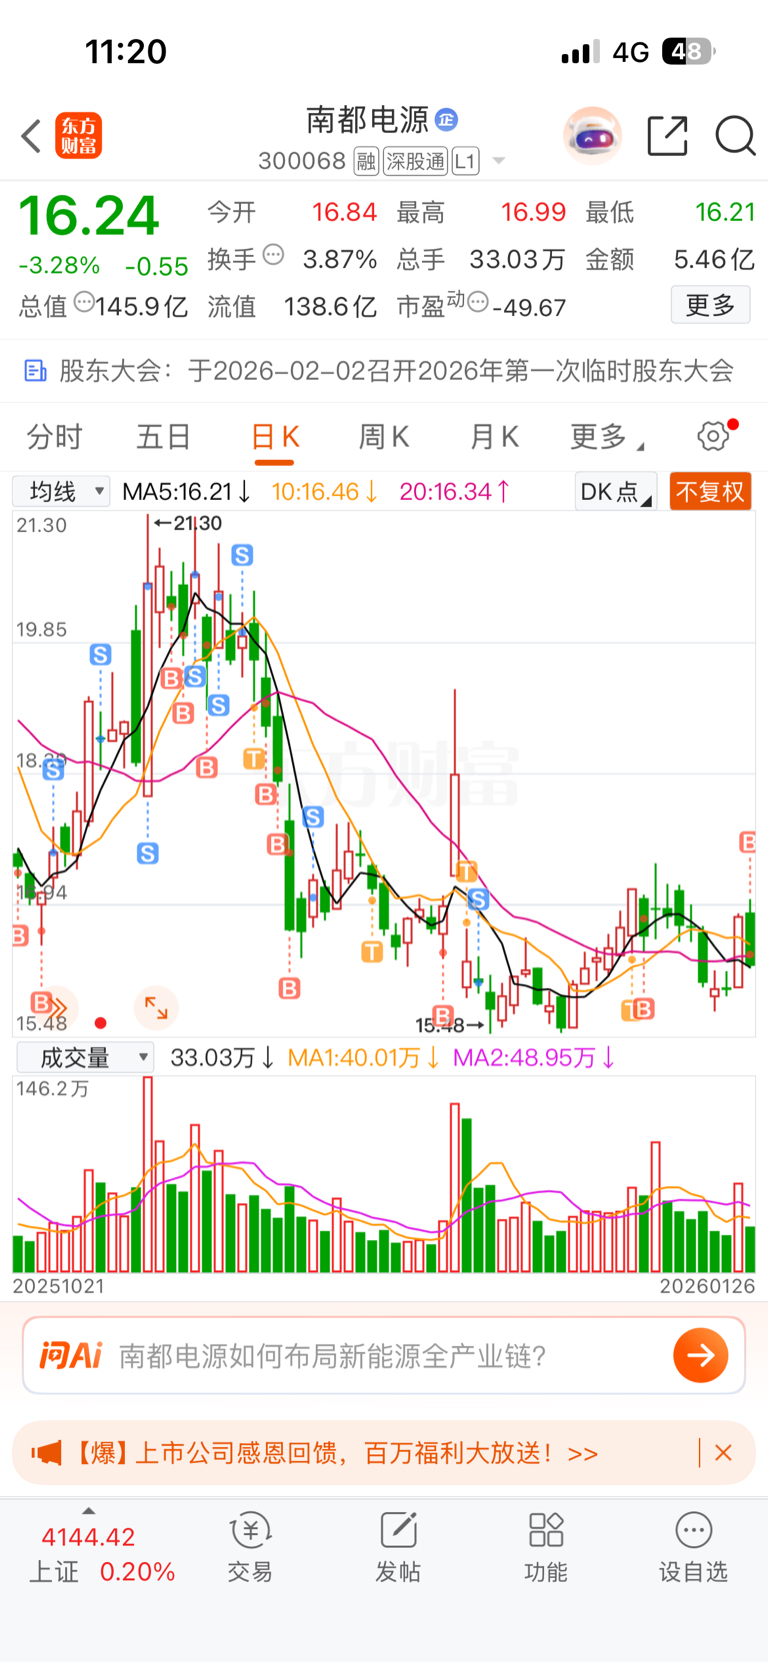Tap the 换手 info smiley icon
The height and width of the screenshot is (1663, 768).
click(x=273, y=255)
